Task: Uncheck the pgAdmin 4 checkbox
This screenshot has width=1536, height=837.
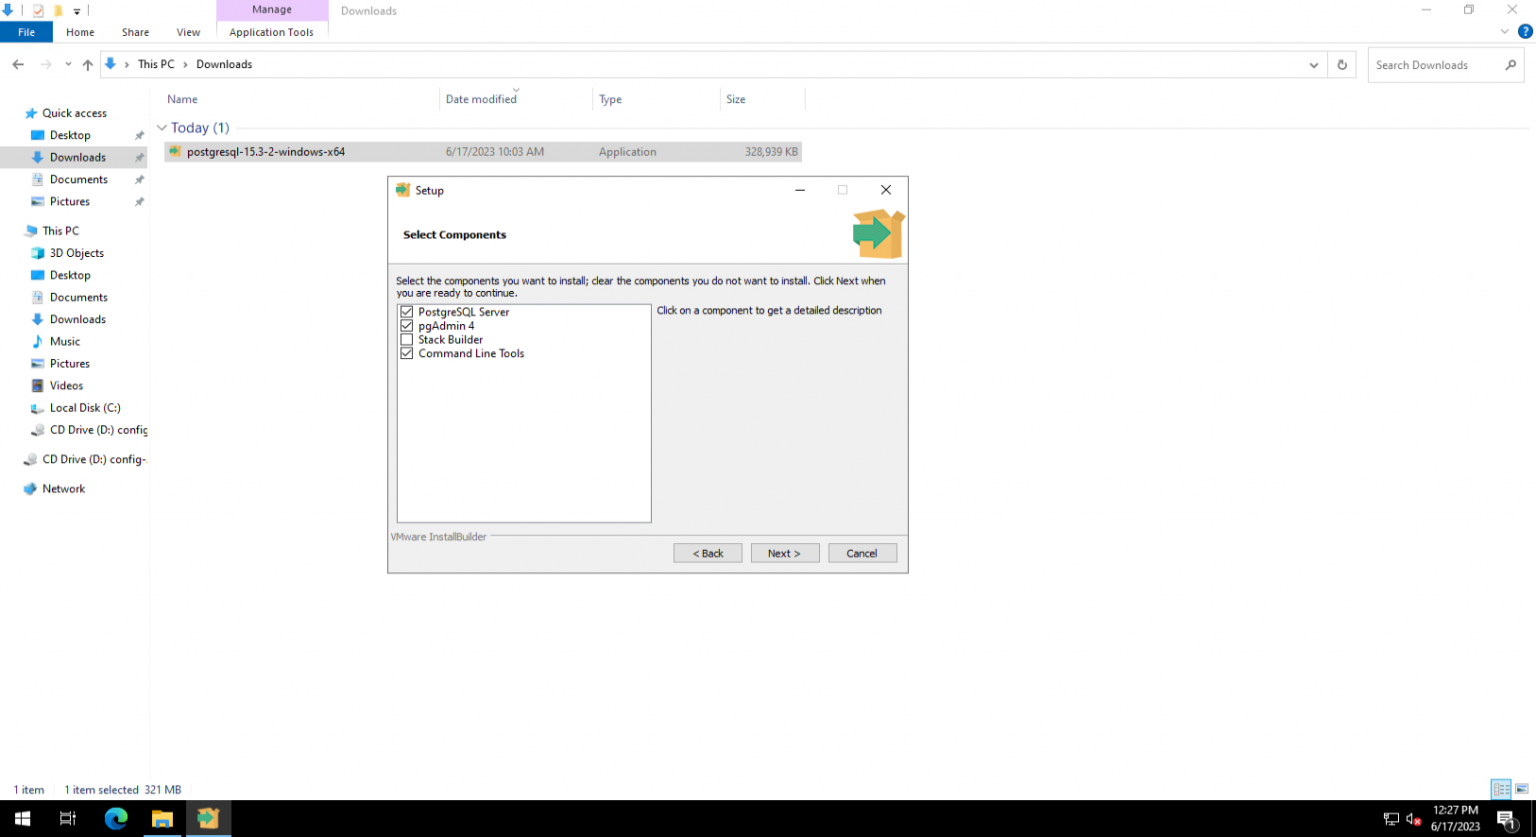Action: [407, 326]
